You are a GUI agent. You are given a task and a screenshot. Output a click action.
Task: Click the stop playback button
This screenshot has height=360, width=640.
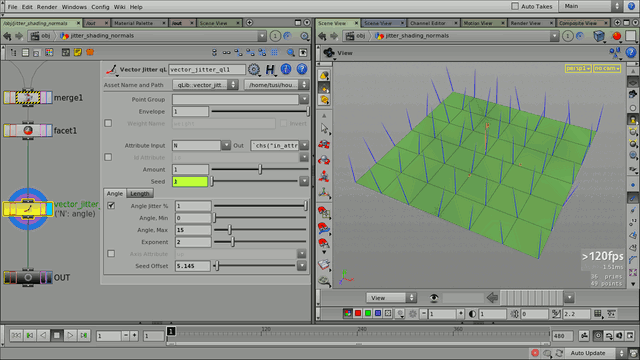click(57, 336)
